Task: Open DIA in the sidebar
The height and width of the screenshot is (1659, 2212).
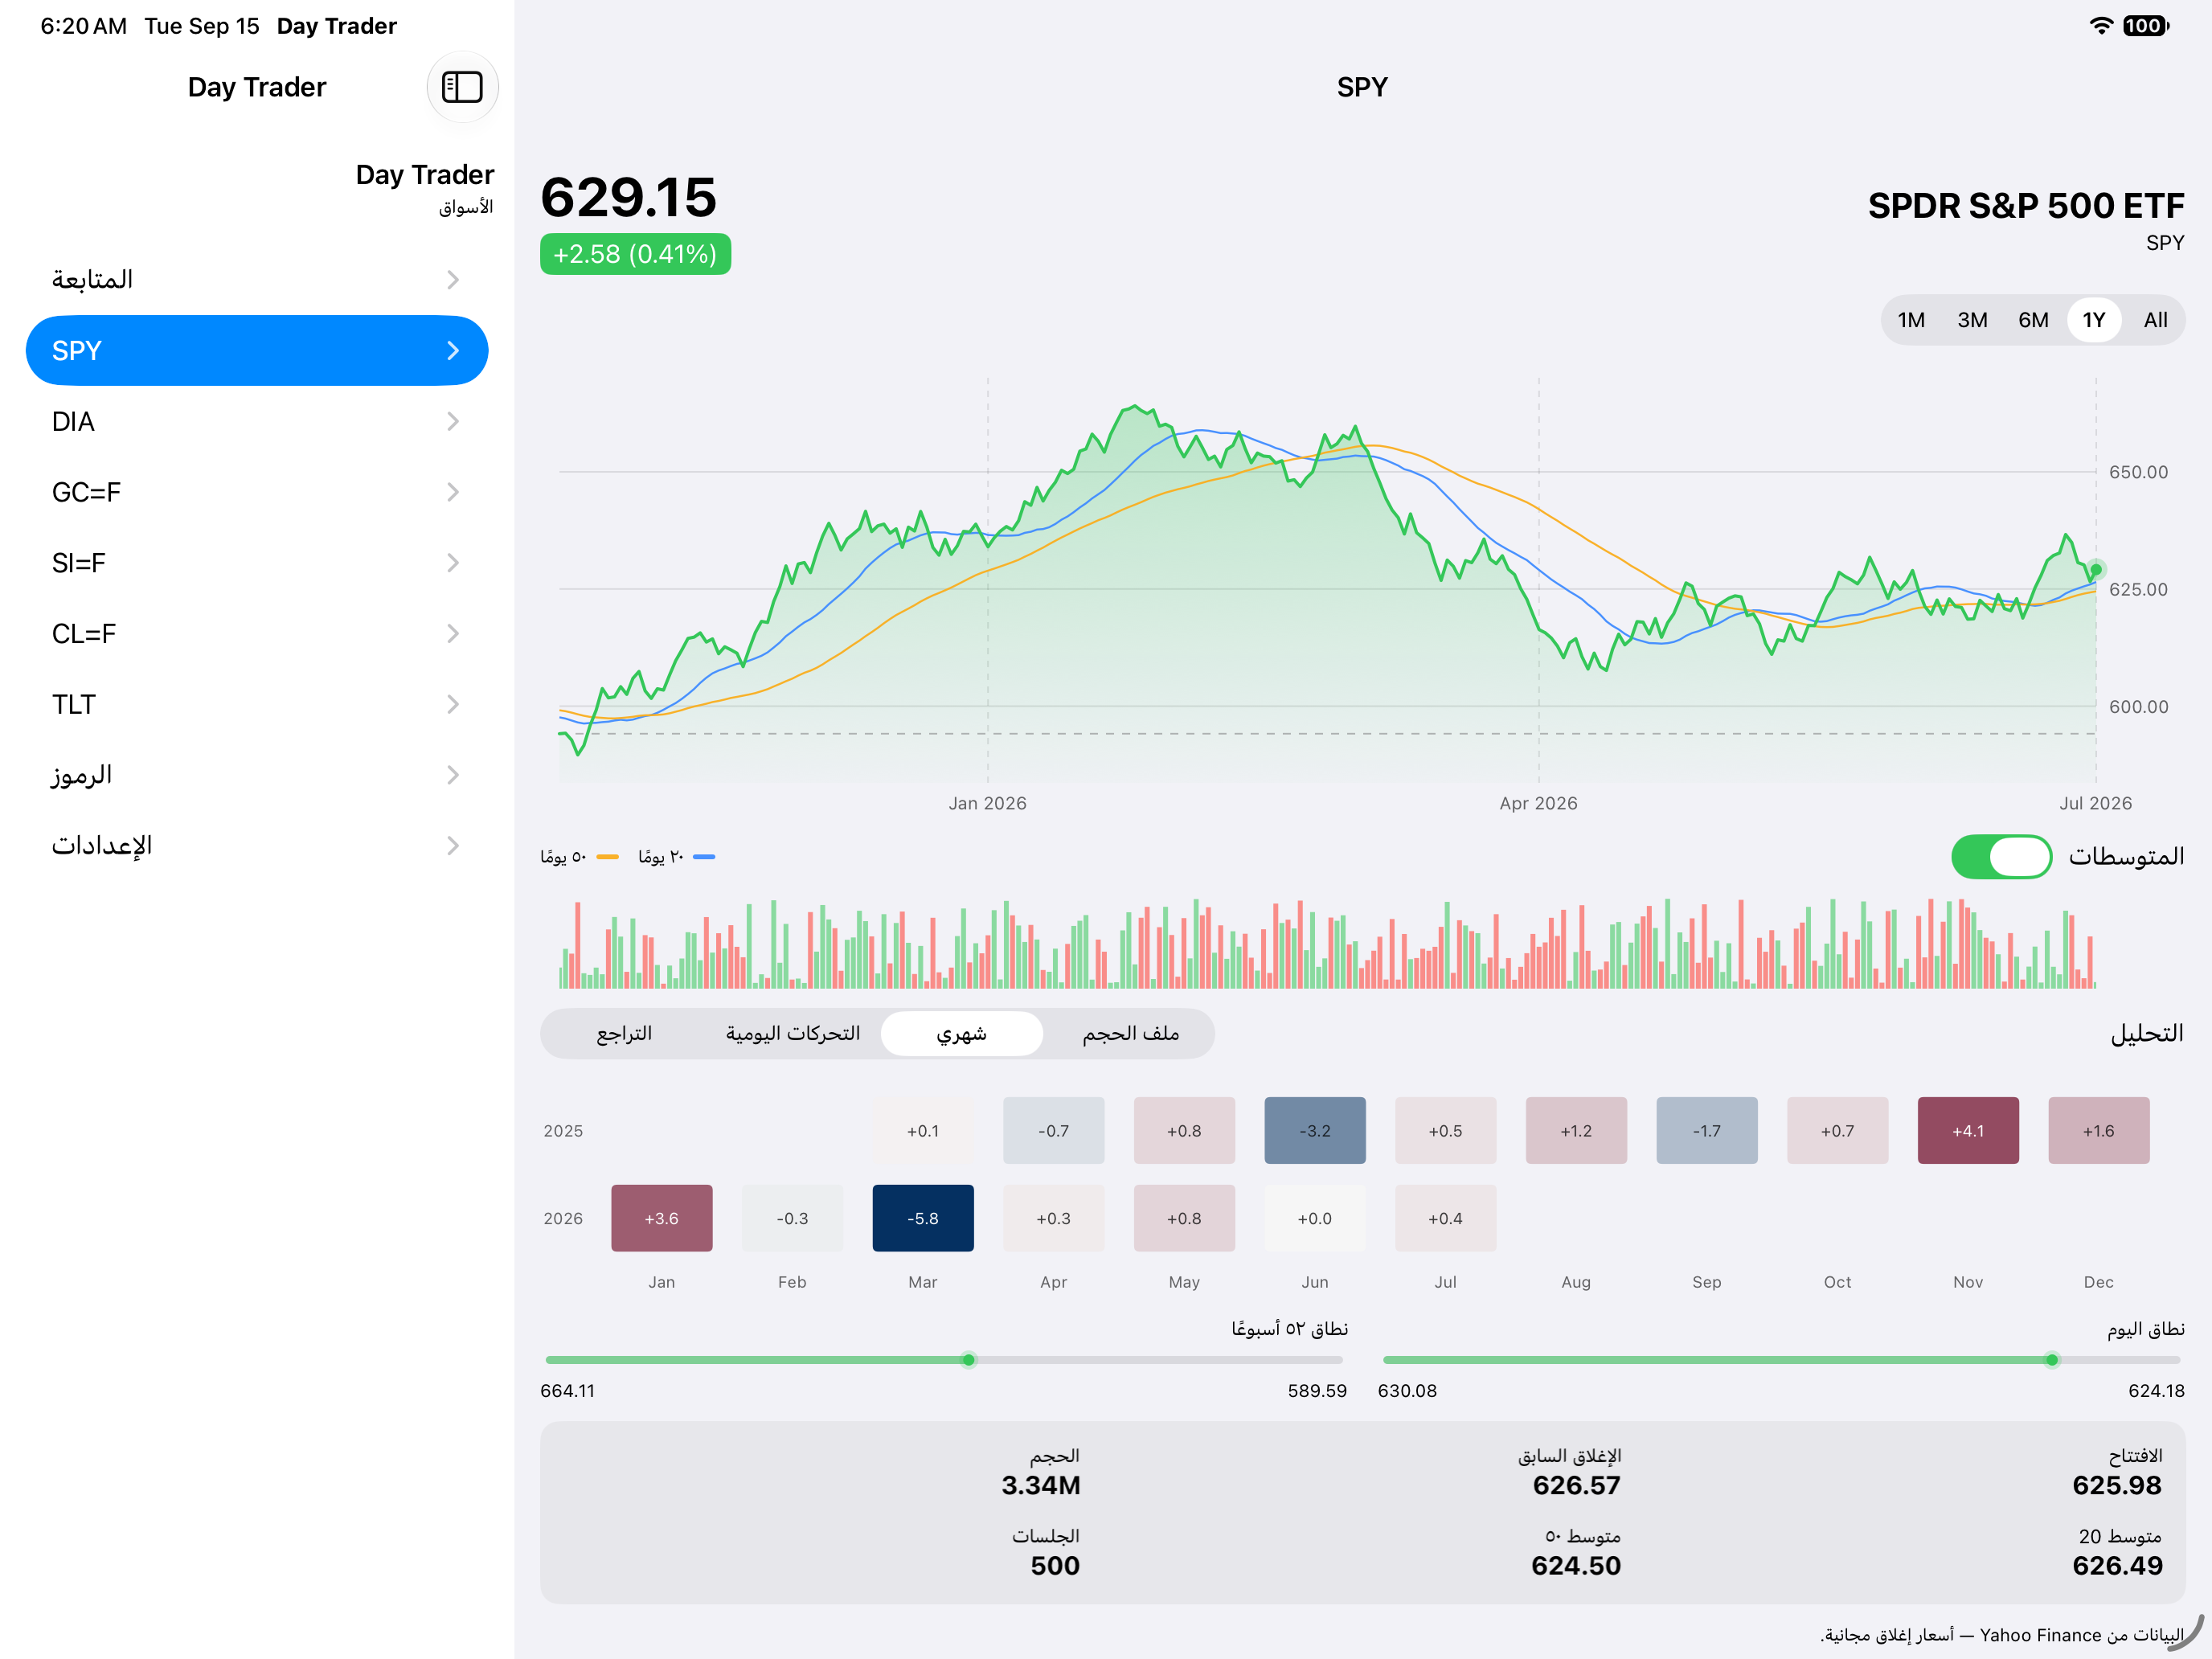Action: (x=257, y=421)
